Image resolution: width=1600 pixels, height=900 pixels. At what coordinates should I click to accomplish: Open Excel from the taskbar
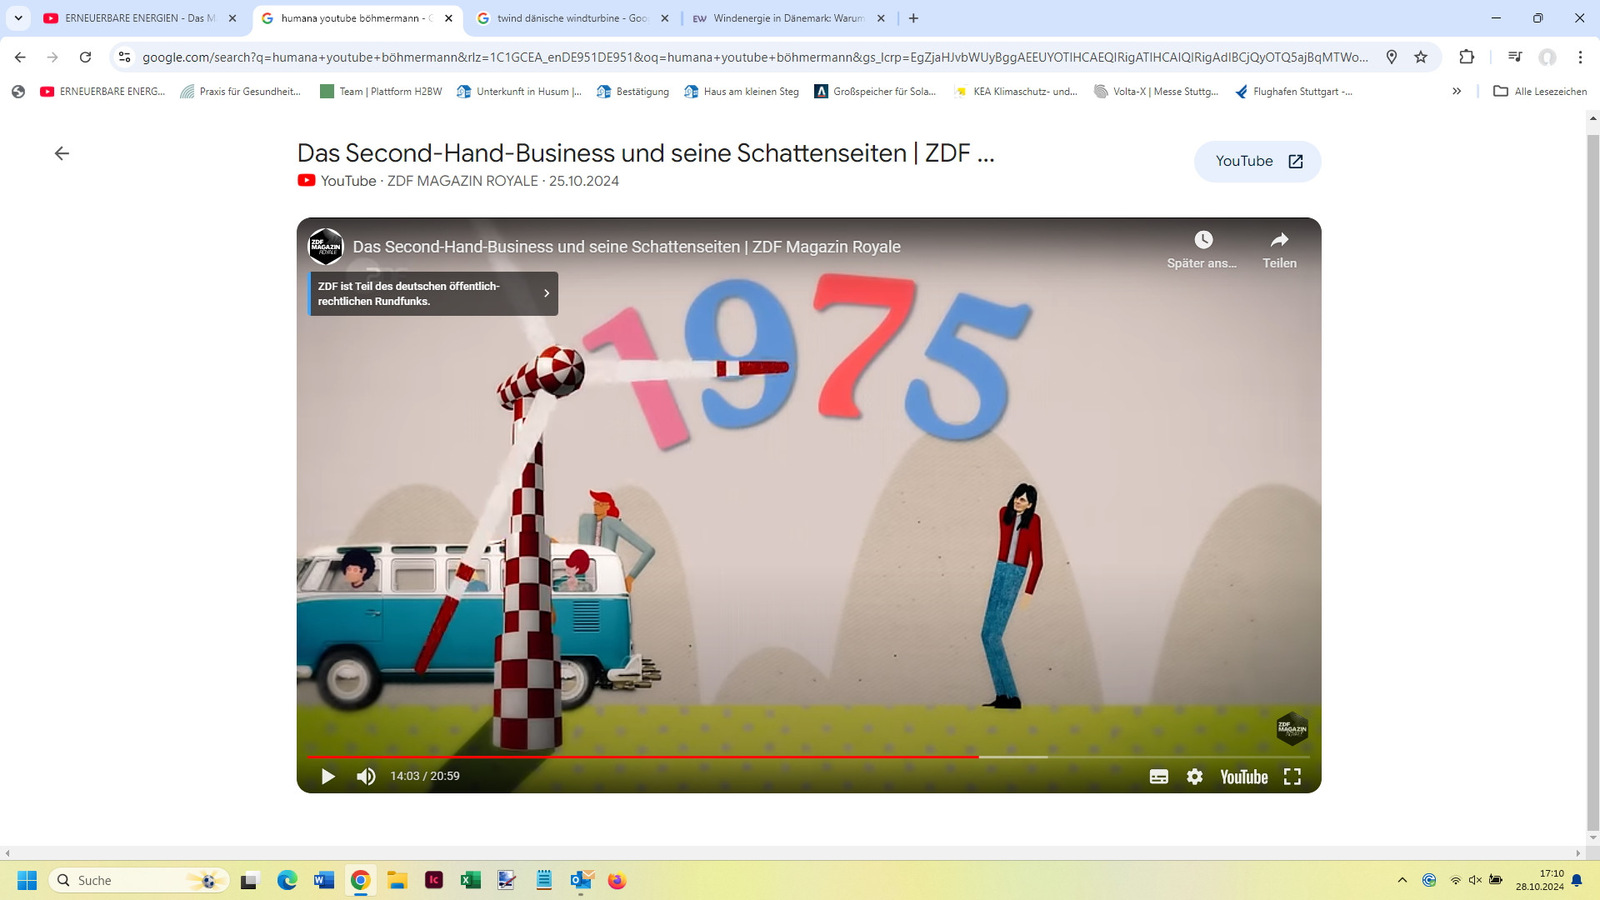(x=470, y=880)
